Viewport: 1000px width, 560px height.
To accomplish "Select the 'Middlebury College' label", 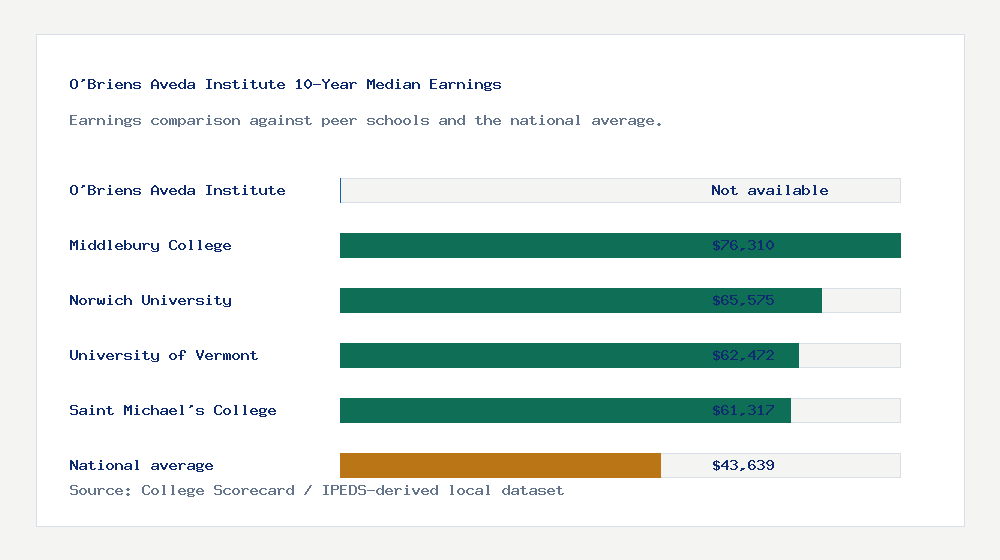I will point(151,246).
